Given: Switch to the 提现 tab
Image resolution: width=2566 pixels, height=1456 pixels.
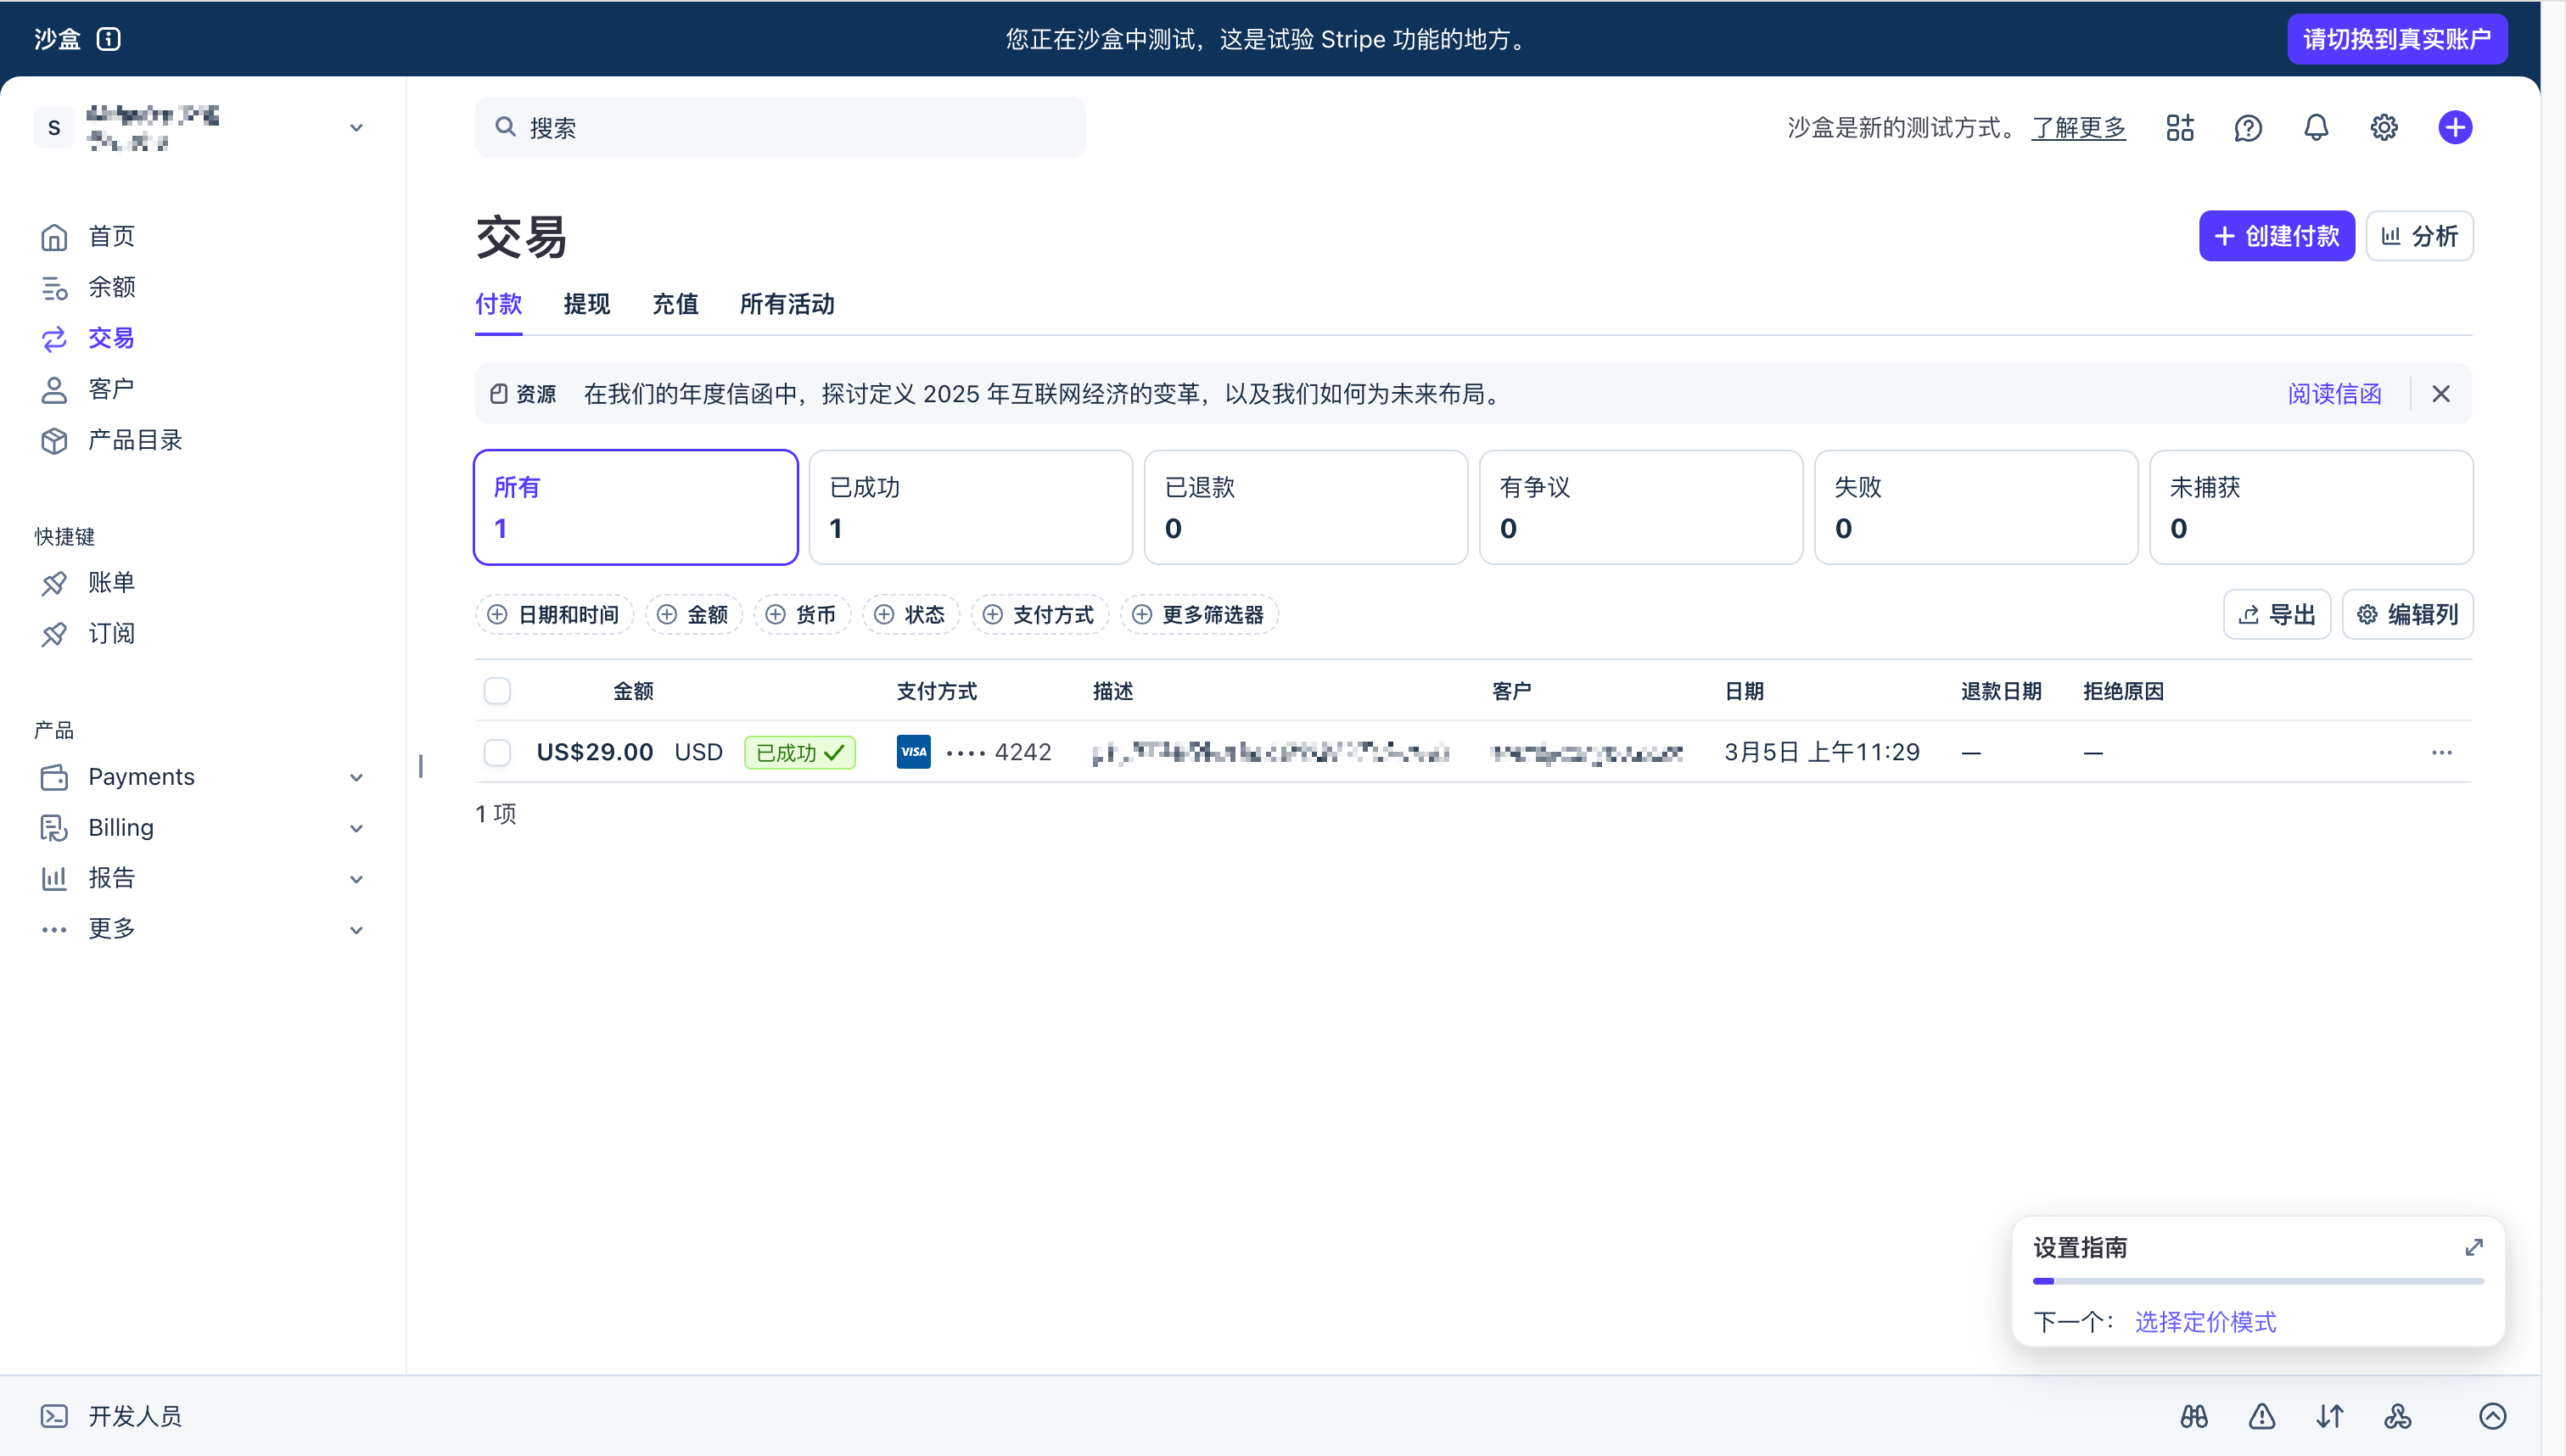Looking at the screenshot, I should [586, 304].
